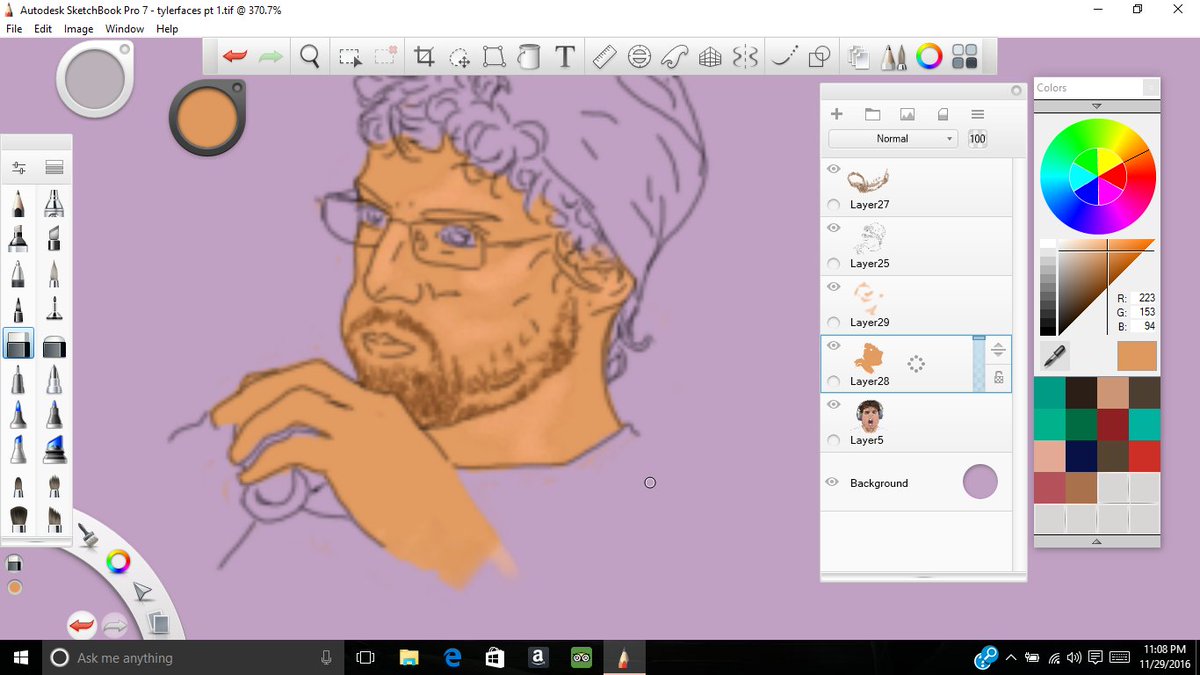Add a new layer with the plus icon
The width and height of the screenshot is (1200, 675).
(x=836, y=114)
